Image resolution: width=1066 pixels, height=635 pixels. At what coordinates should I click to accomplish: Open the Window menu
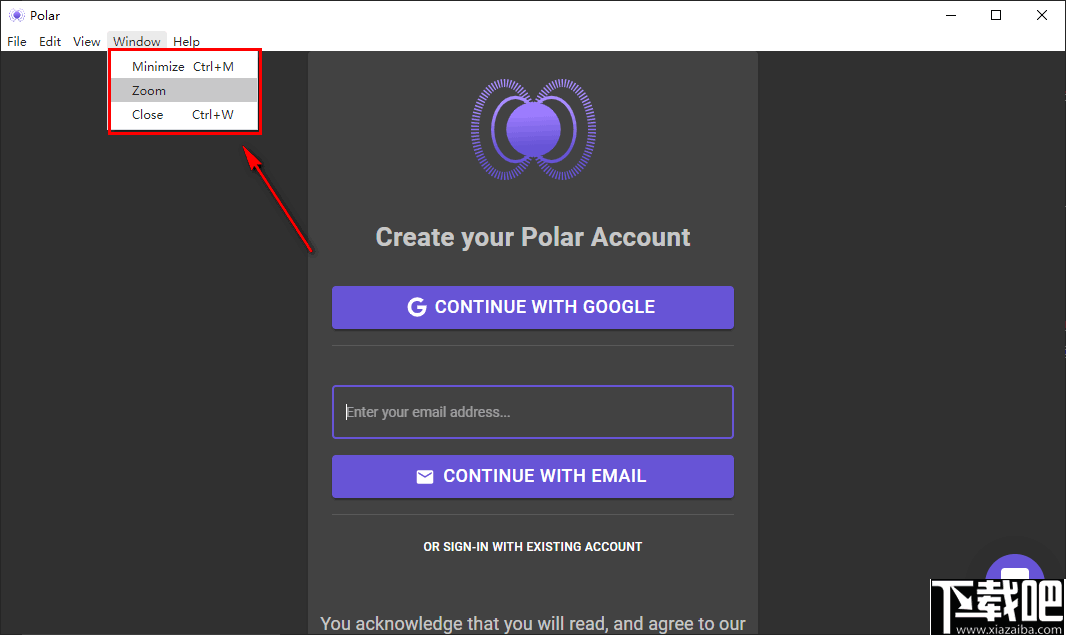[137, 41]
